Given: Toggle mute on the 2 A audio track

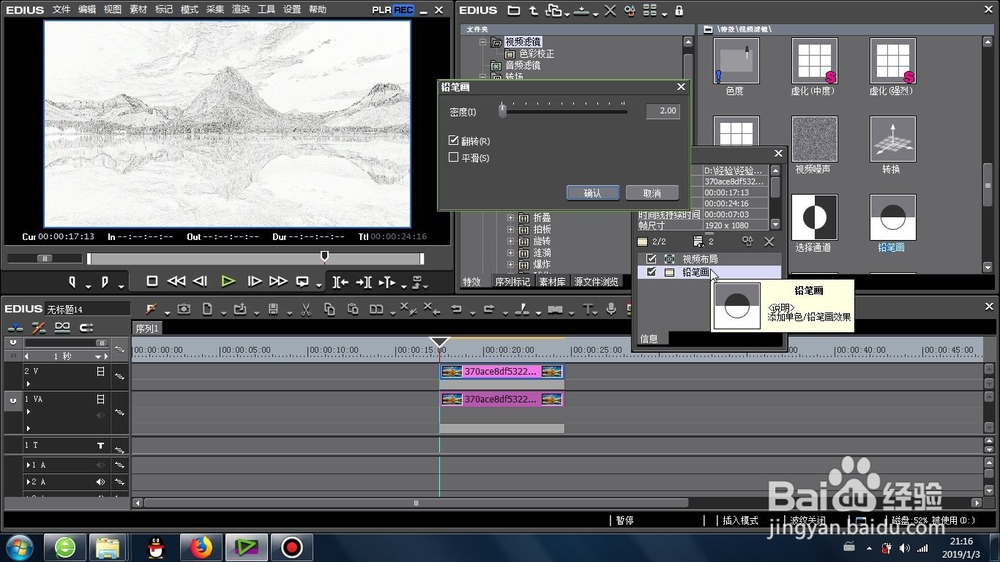Looking at the screenshot, I should point(100,482).
